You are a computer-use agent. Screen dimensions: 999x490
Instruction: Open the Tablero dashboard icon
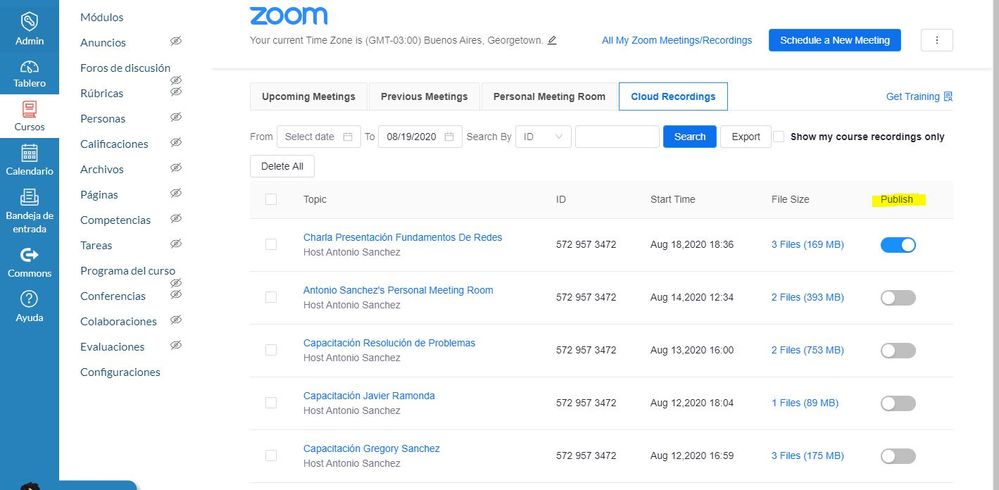pos(29,66)
